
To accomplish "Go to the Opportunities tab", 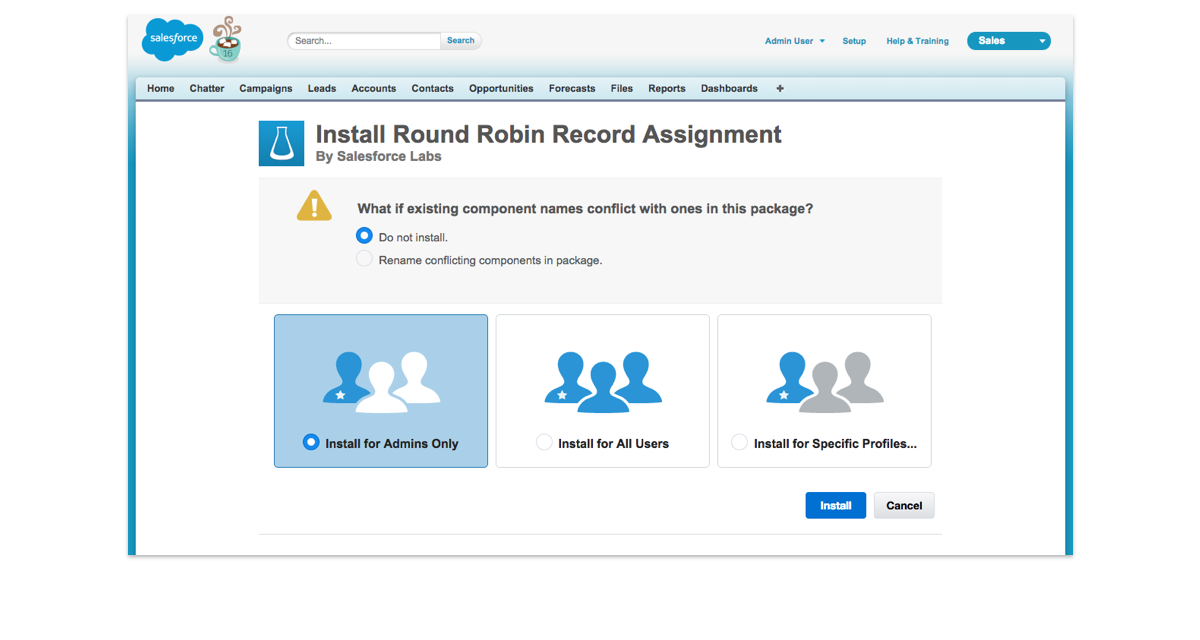I will 501,89.
